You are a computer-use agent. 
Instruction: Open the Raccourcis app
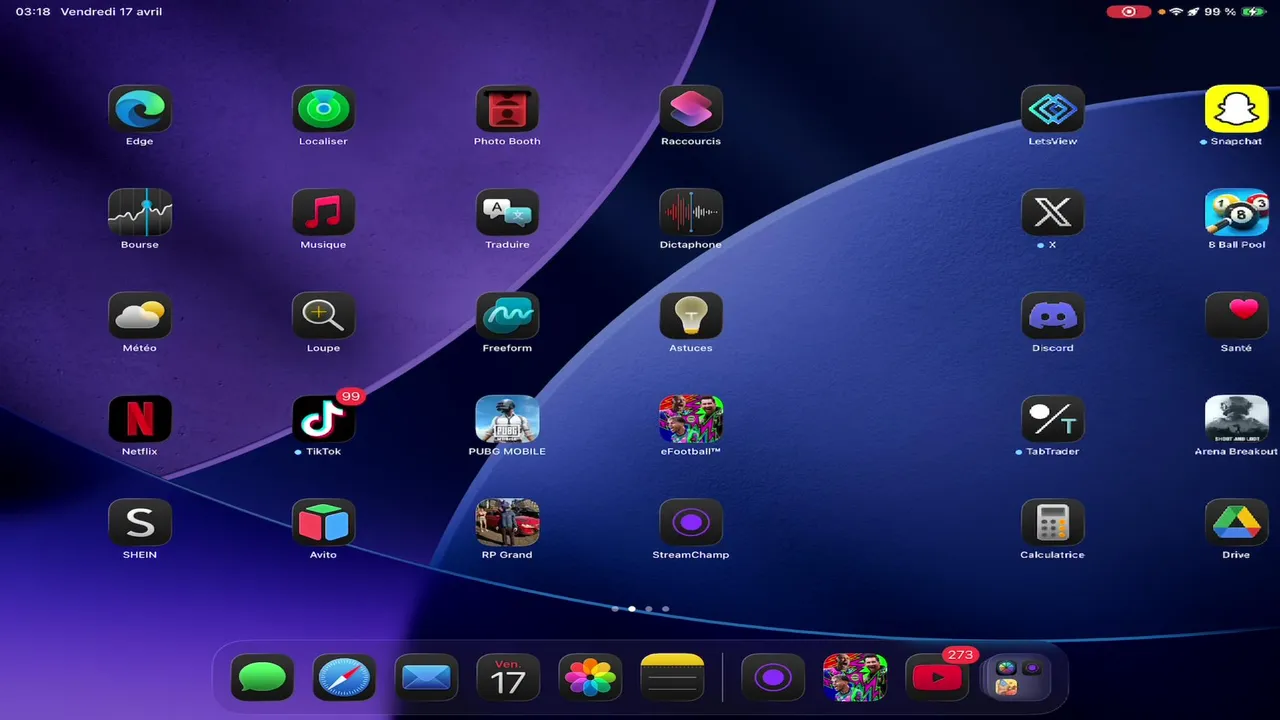click(x=691, y=109)
